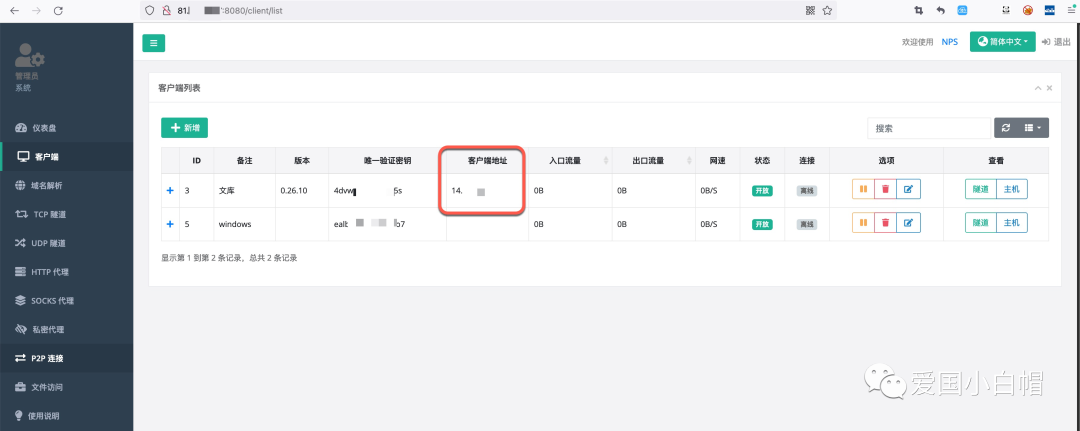View 隧道 for the windows client
Viewport: 1080px width, 431px height.
(981, 222)
